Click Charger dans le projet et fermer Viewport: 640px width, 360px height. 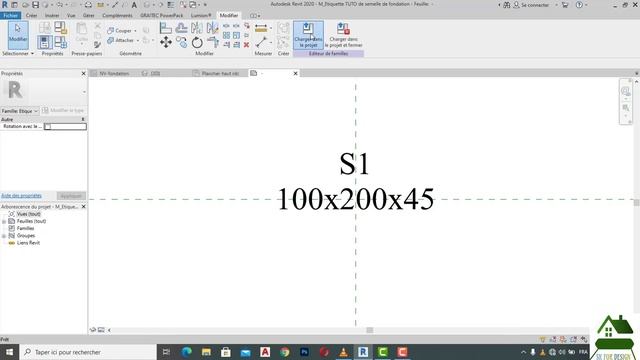pos(343,35)
